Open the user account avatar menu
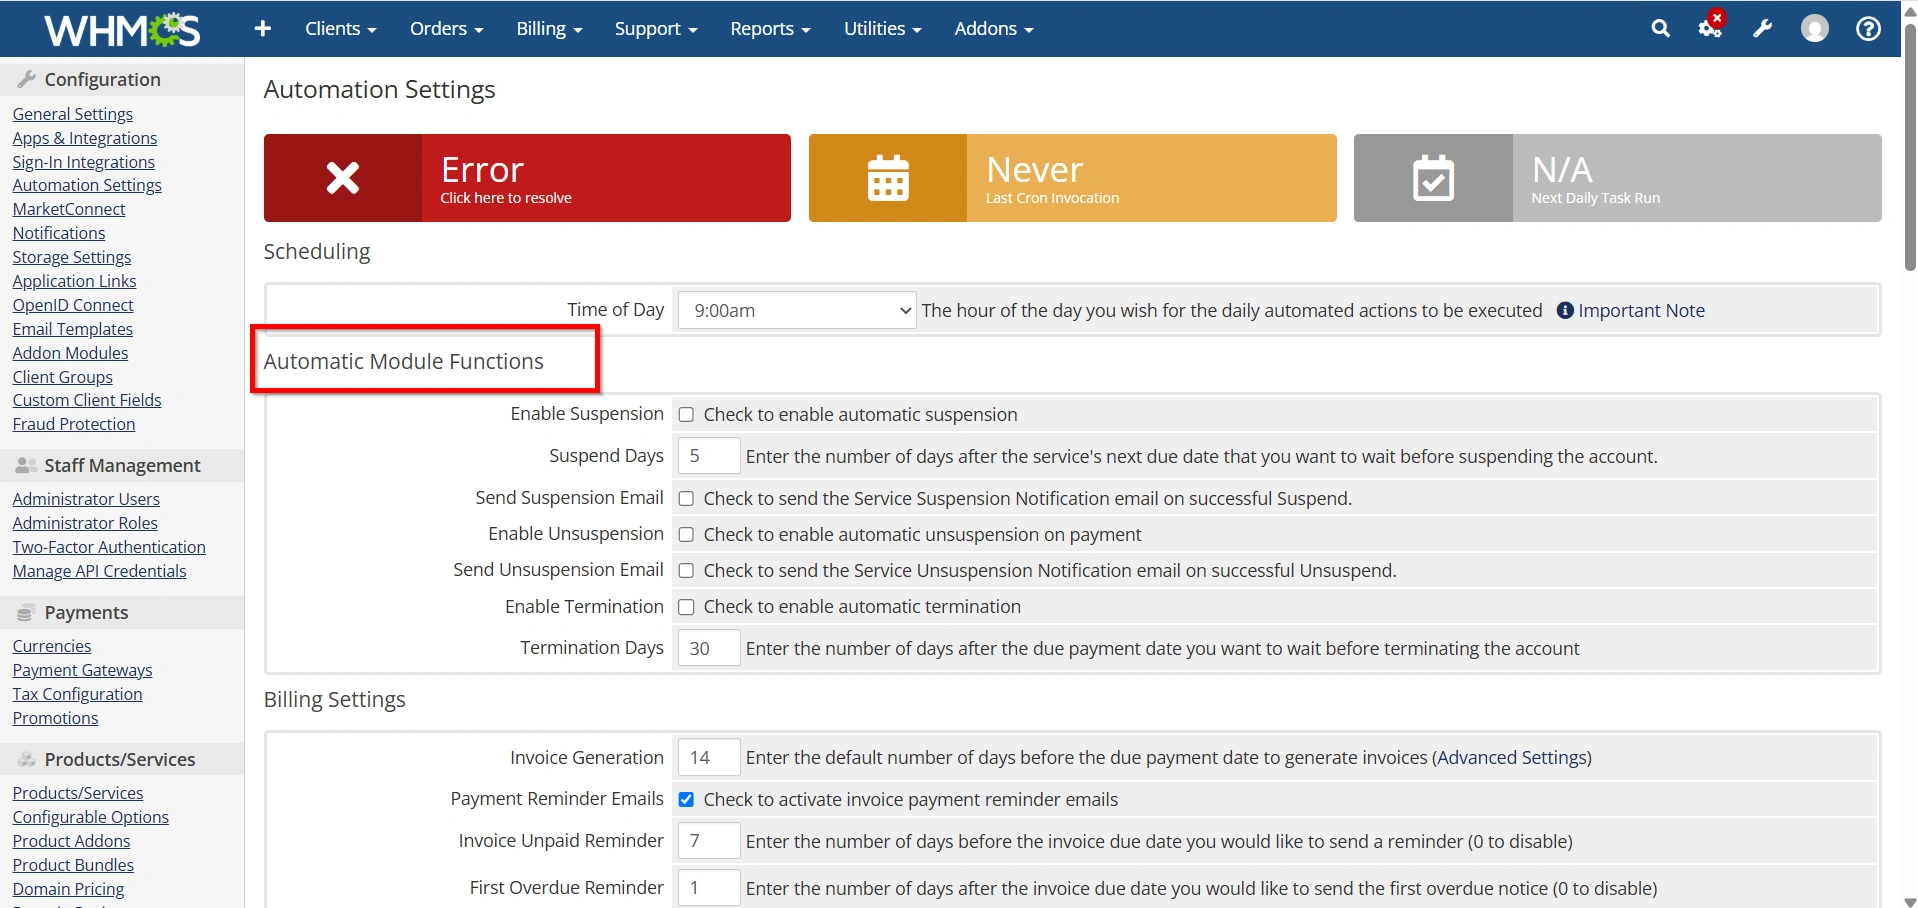The height and width of the screenshot is (908, 1918). pyautogui.click(x=1815, y=29)
